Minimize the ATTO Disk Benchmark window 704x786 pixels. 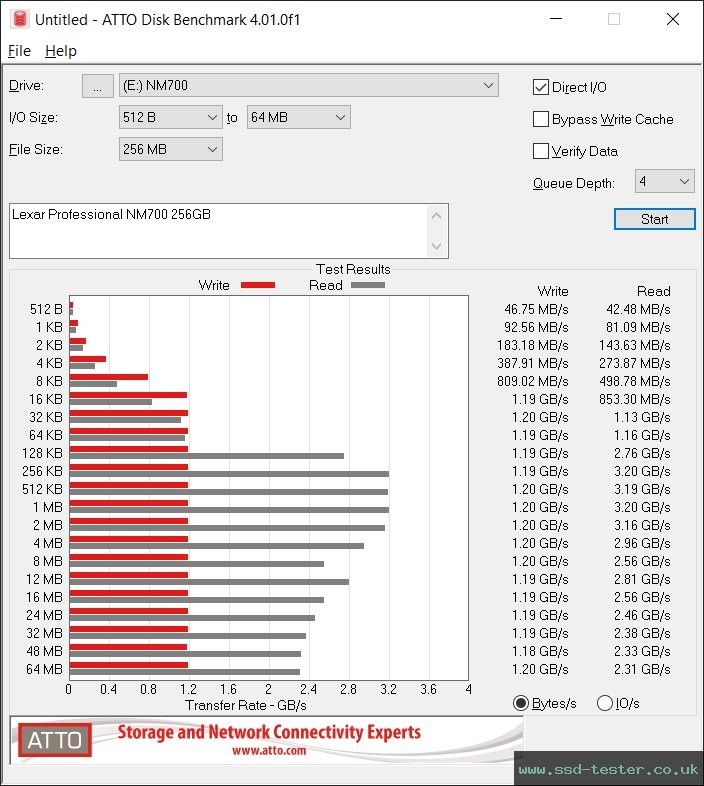pyautogui.click(x=556, y=19)
